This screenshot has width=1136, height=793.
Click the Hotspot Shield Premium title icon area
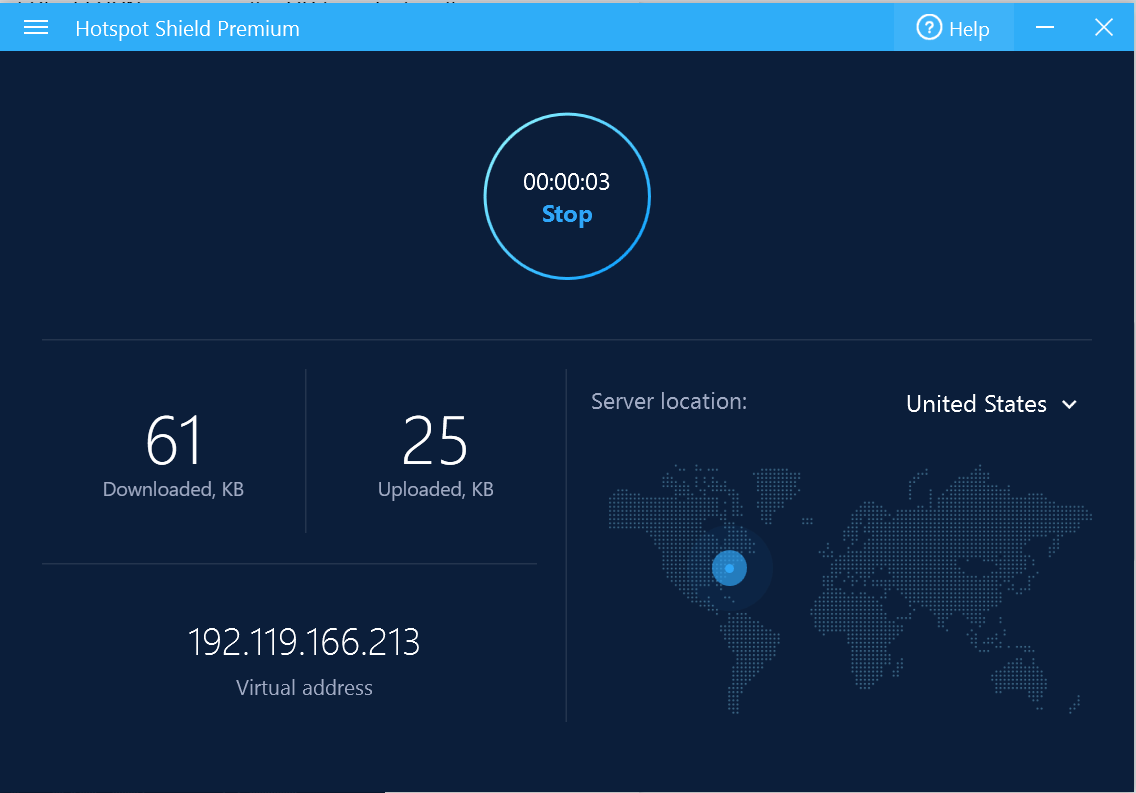[x=187, y=28]
